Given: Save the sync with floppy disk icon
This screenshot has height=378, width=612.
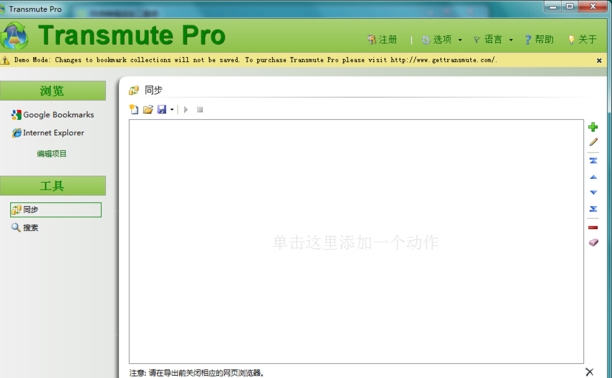Looking at the screenshot, I should (162, 109).
